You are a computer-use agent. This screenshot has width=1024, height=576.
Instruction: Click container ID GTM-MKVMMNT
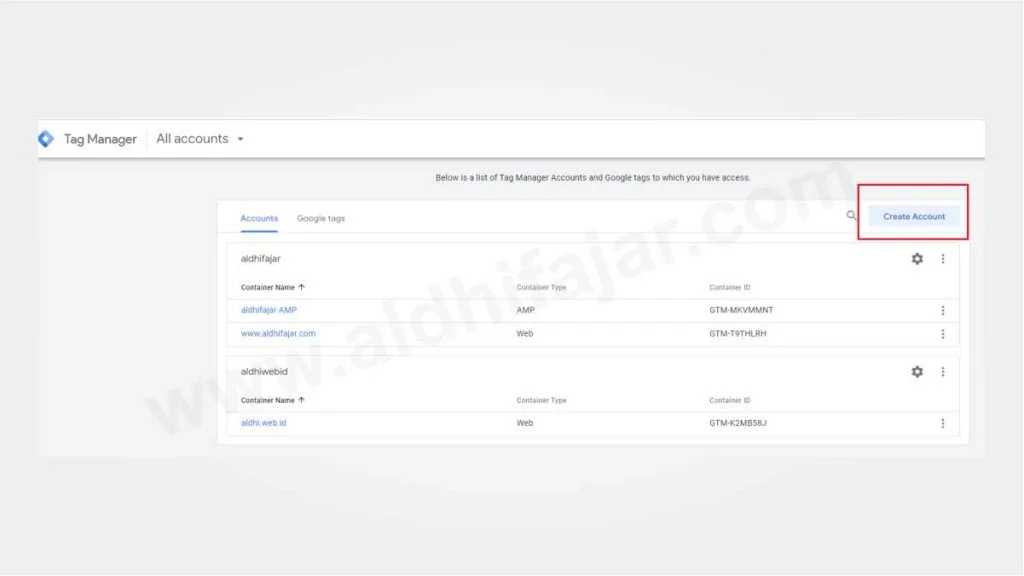[741, 310]
